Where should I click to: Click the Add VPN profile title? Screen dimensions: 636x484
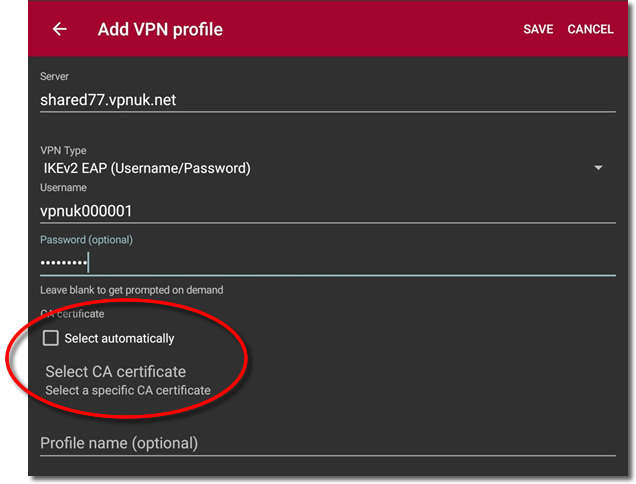[x=160, y=30]
